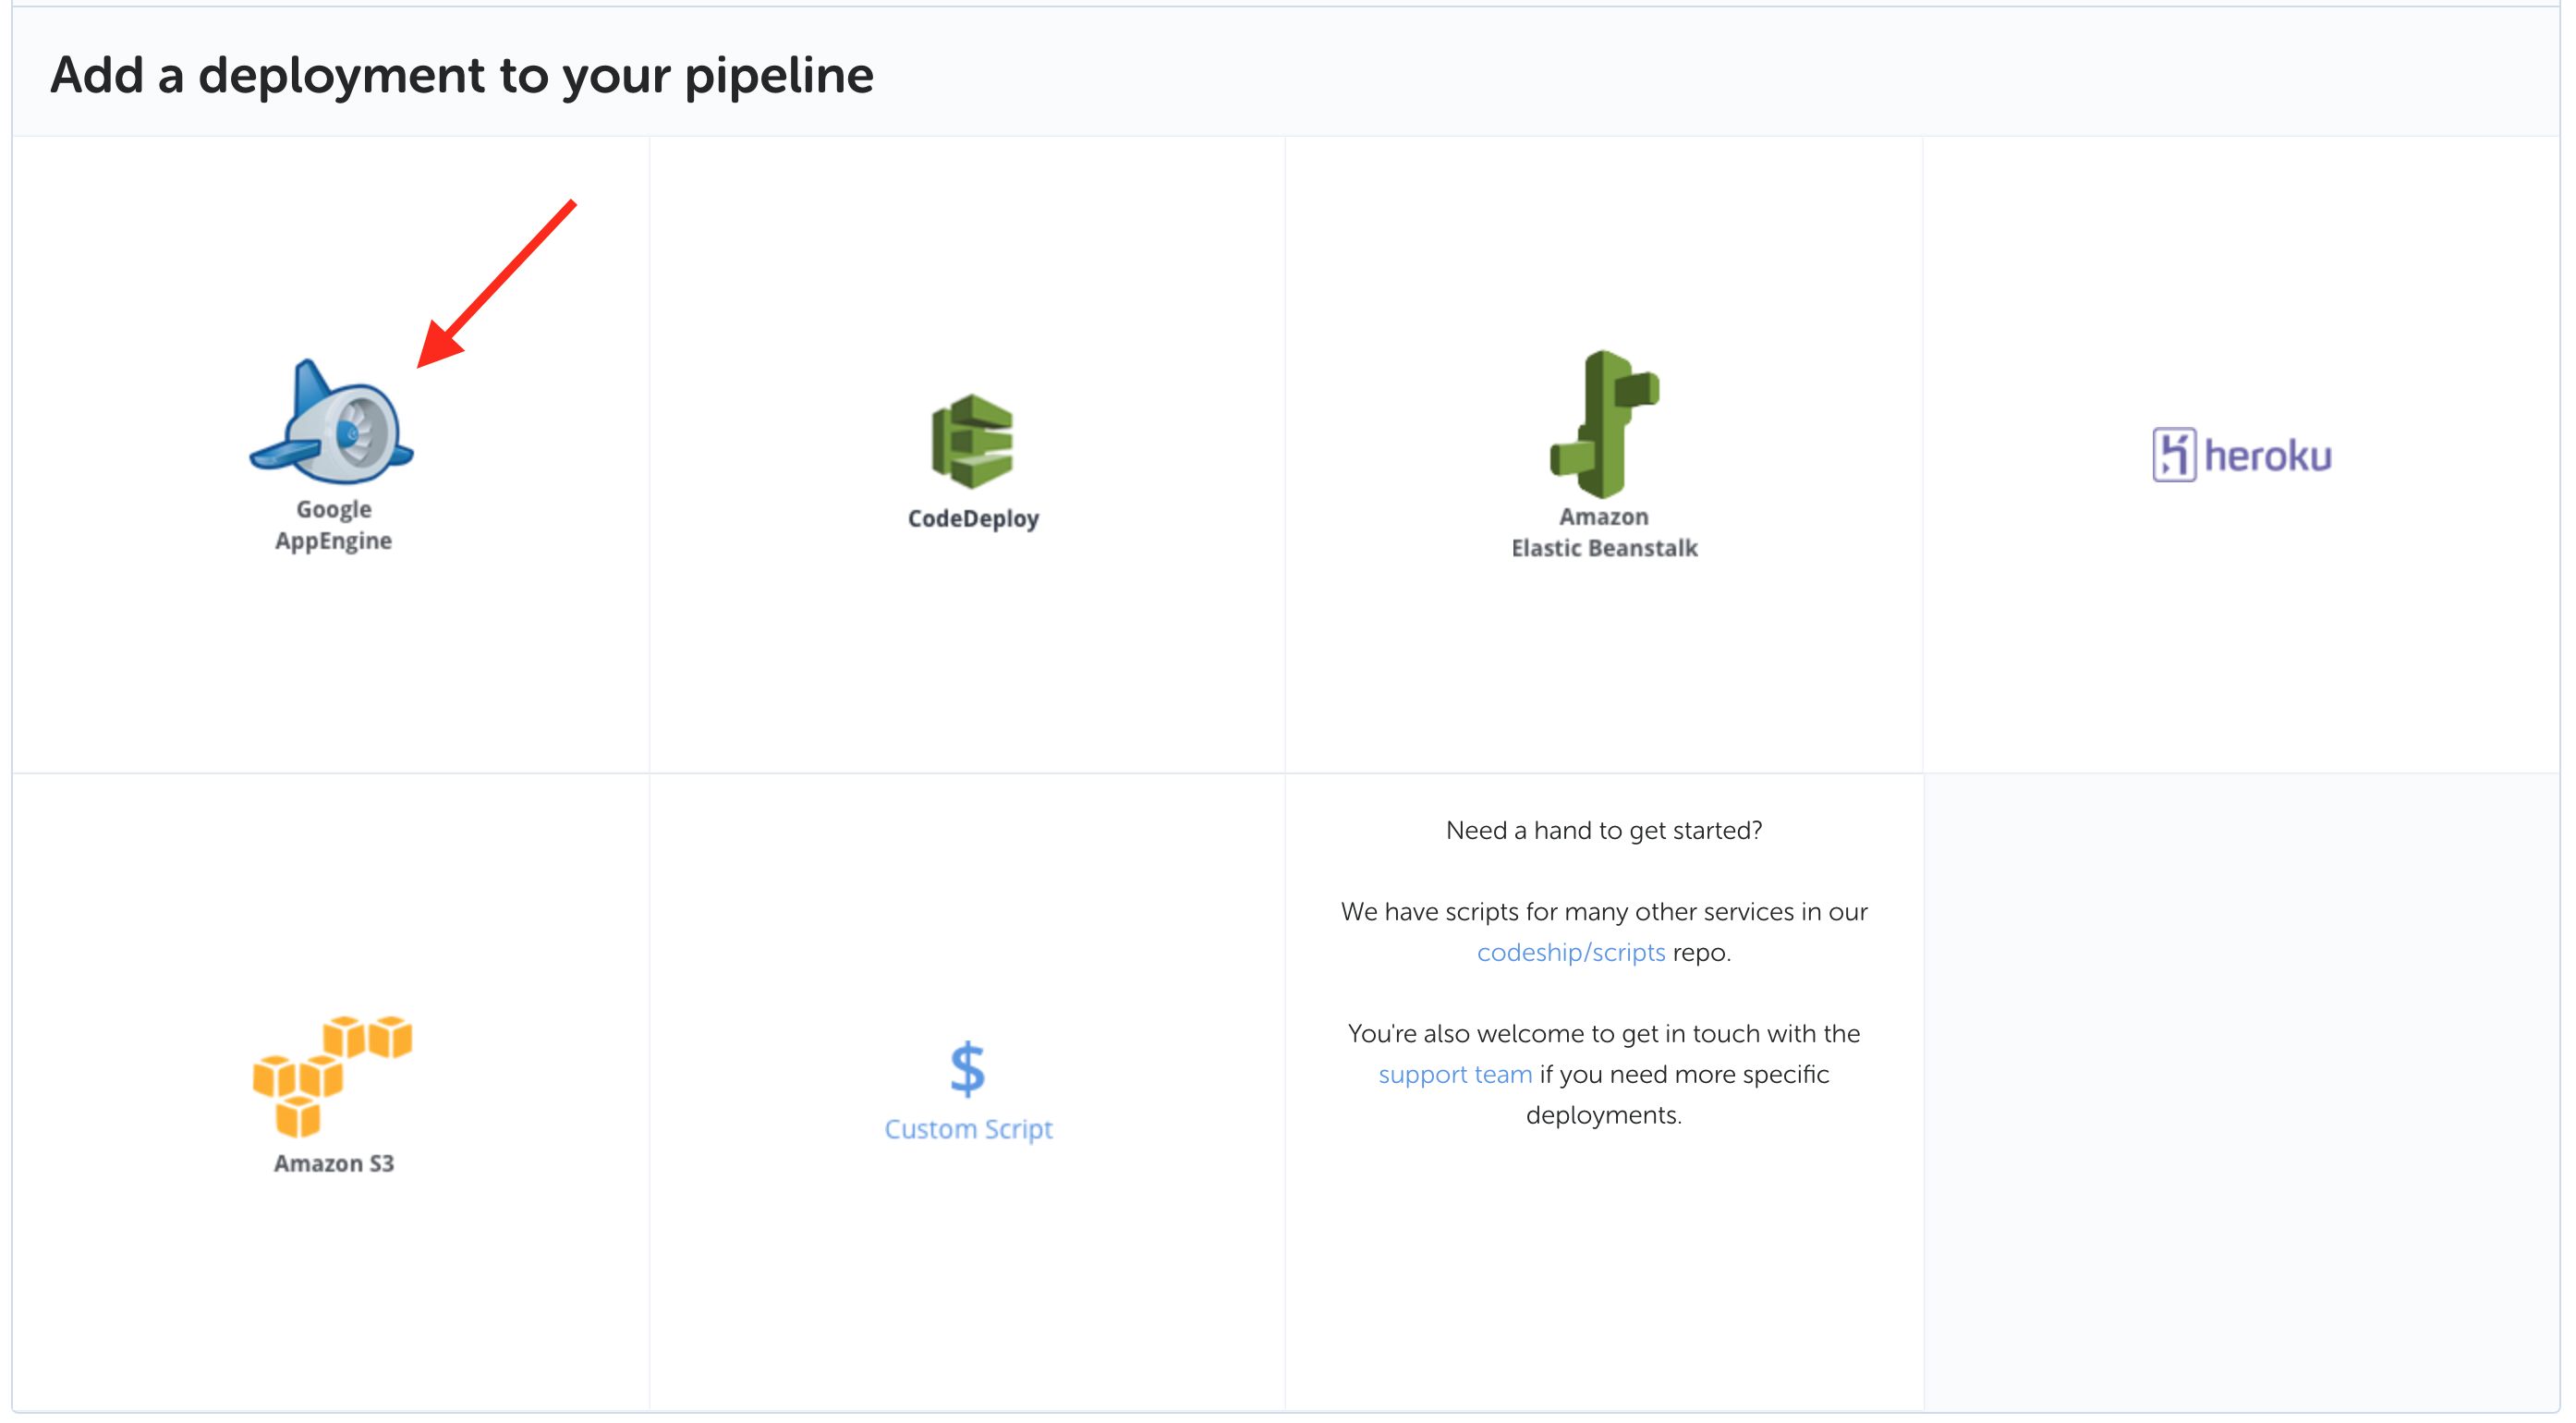
Task: Open the codeship/scripts repo link
Action: tap(1570, 952)
